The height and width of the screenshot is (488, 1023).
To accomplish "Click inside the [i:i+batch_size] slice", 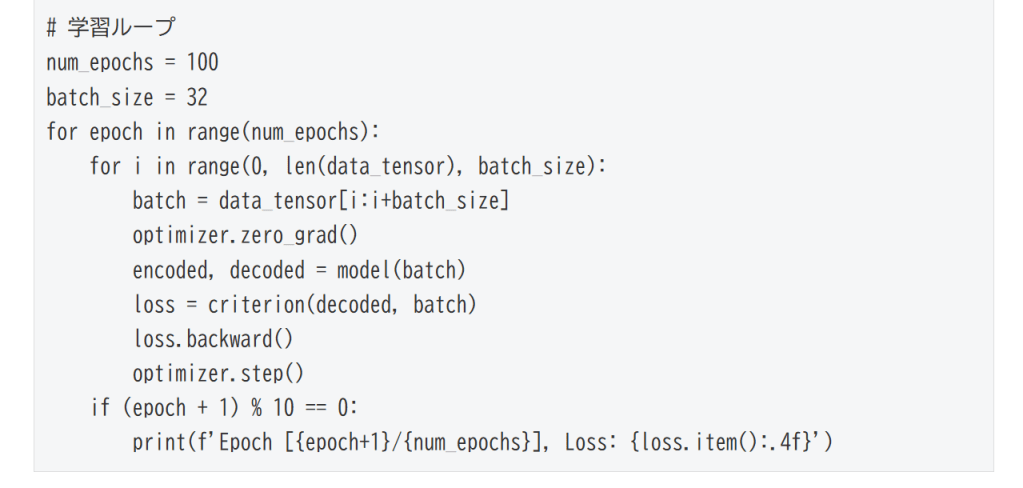I will 424,201.
